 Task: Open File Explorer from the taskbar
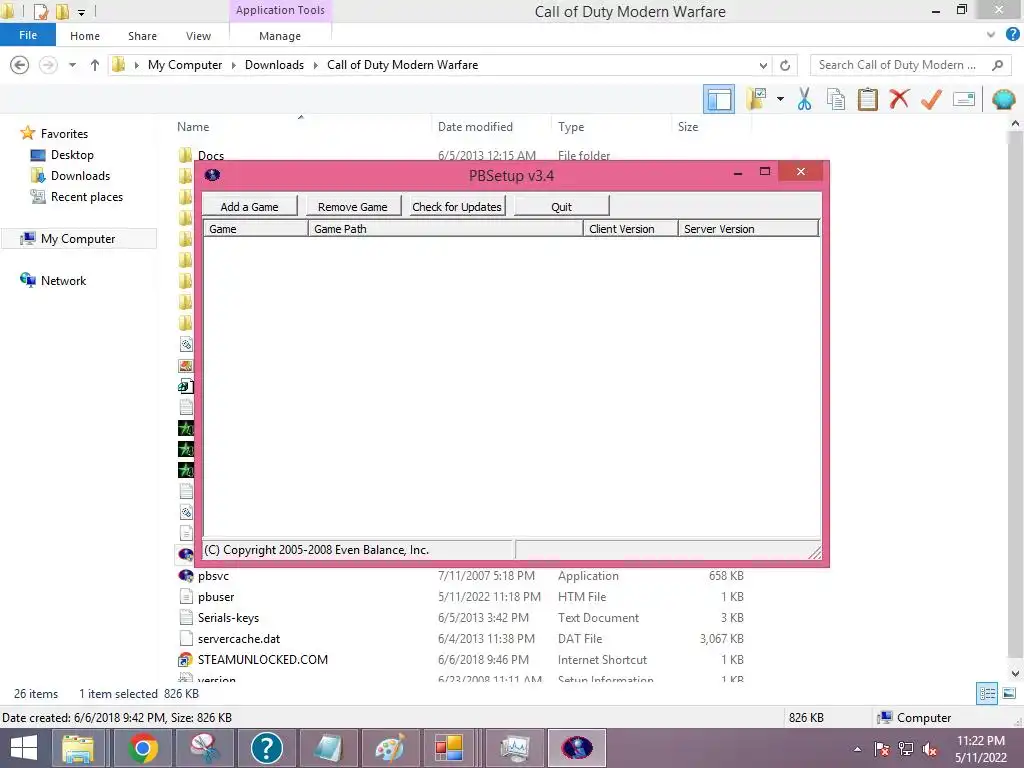(78, 748)
